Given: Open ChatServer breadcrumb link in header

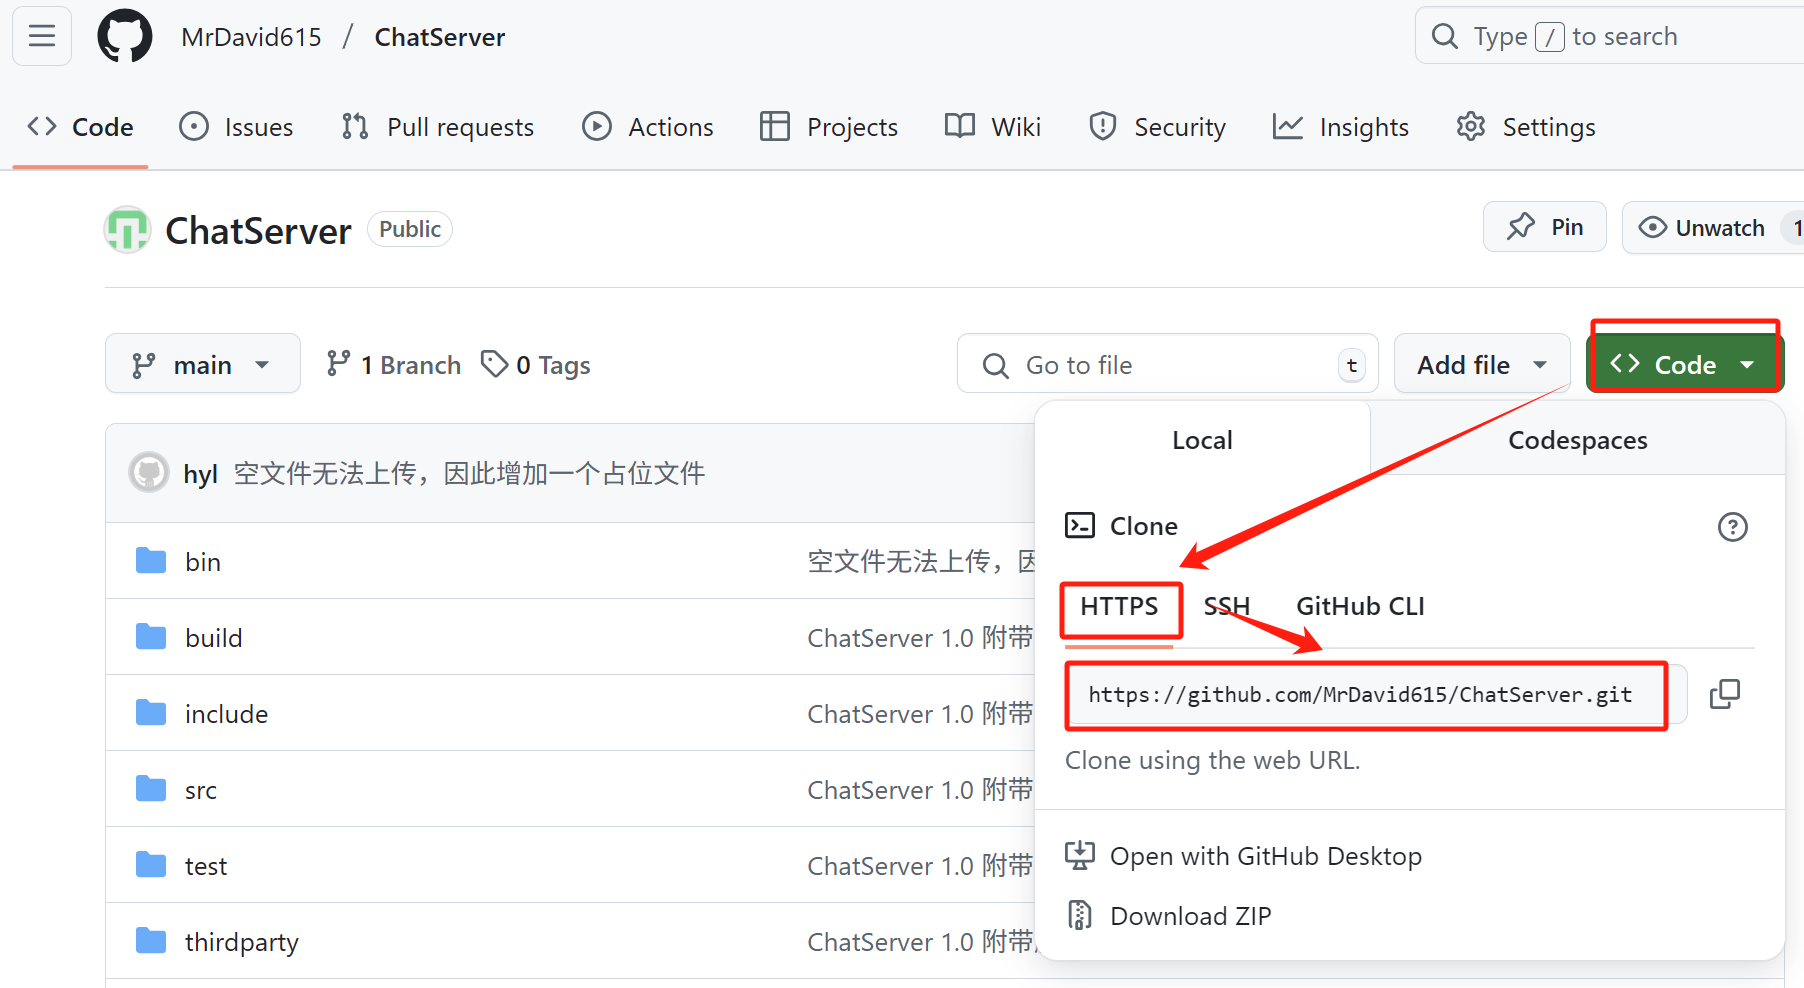Looking at the screenshot, I should point(439,37).
